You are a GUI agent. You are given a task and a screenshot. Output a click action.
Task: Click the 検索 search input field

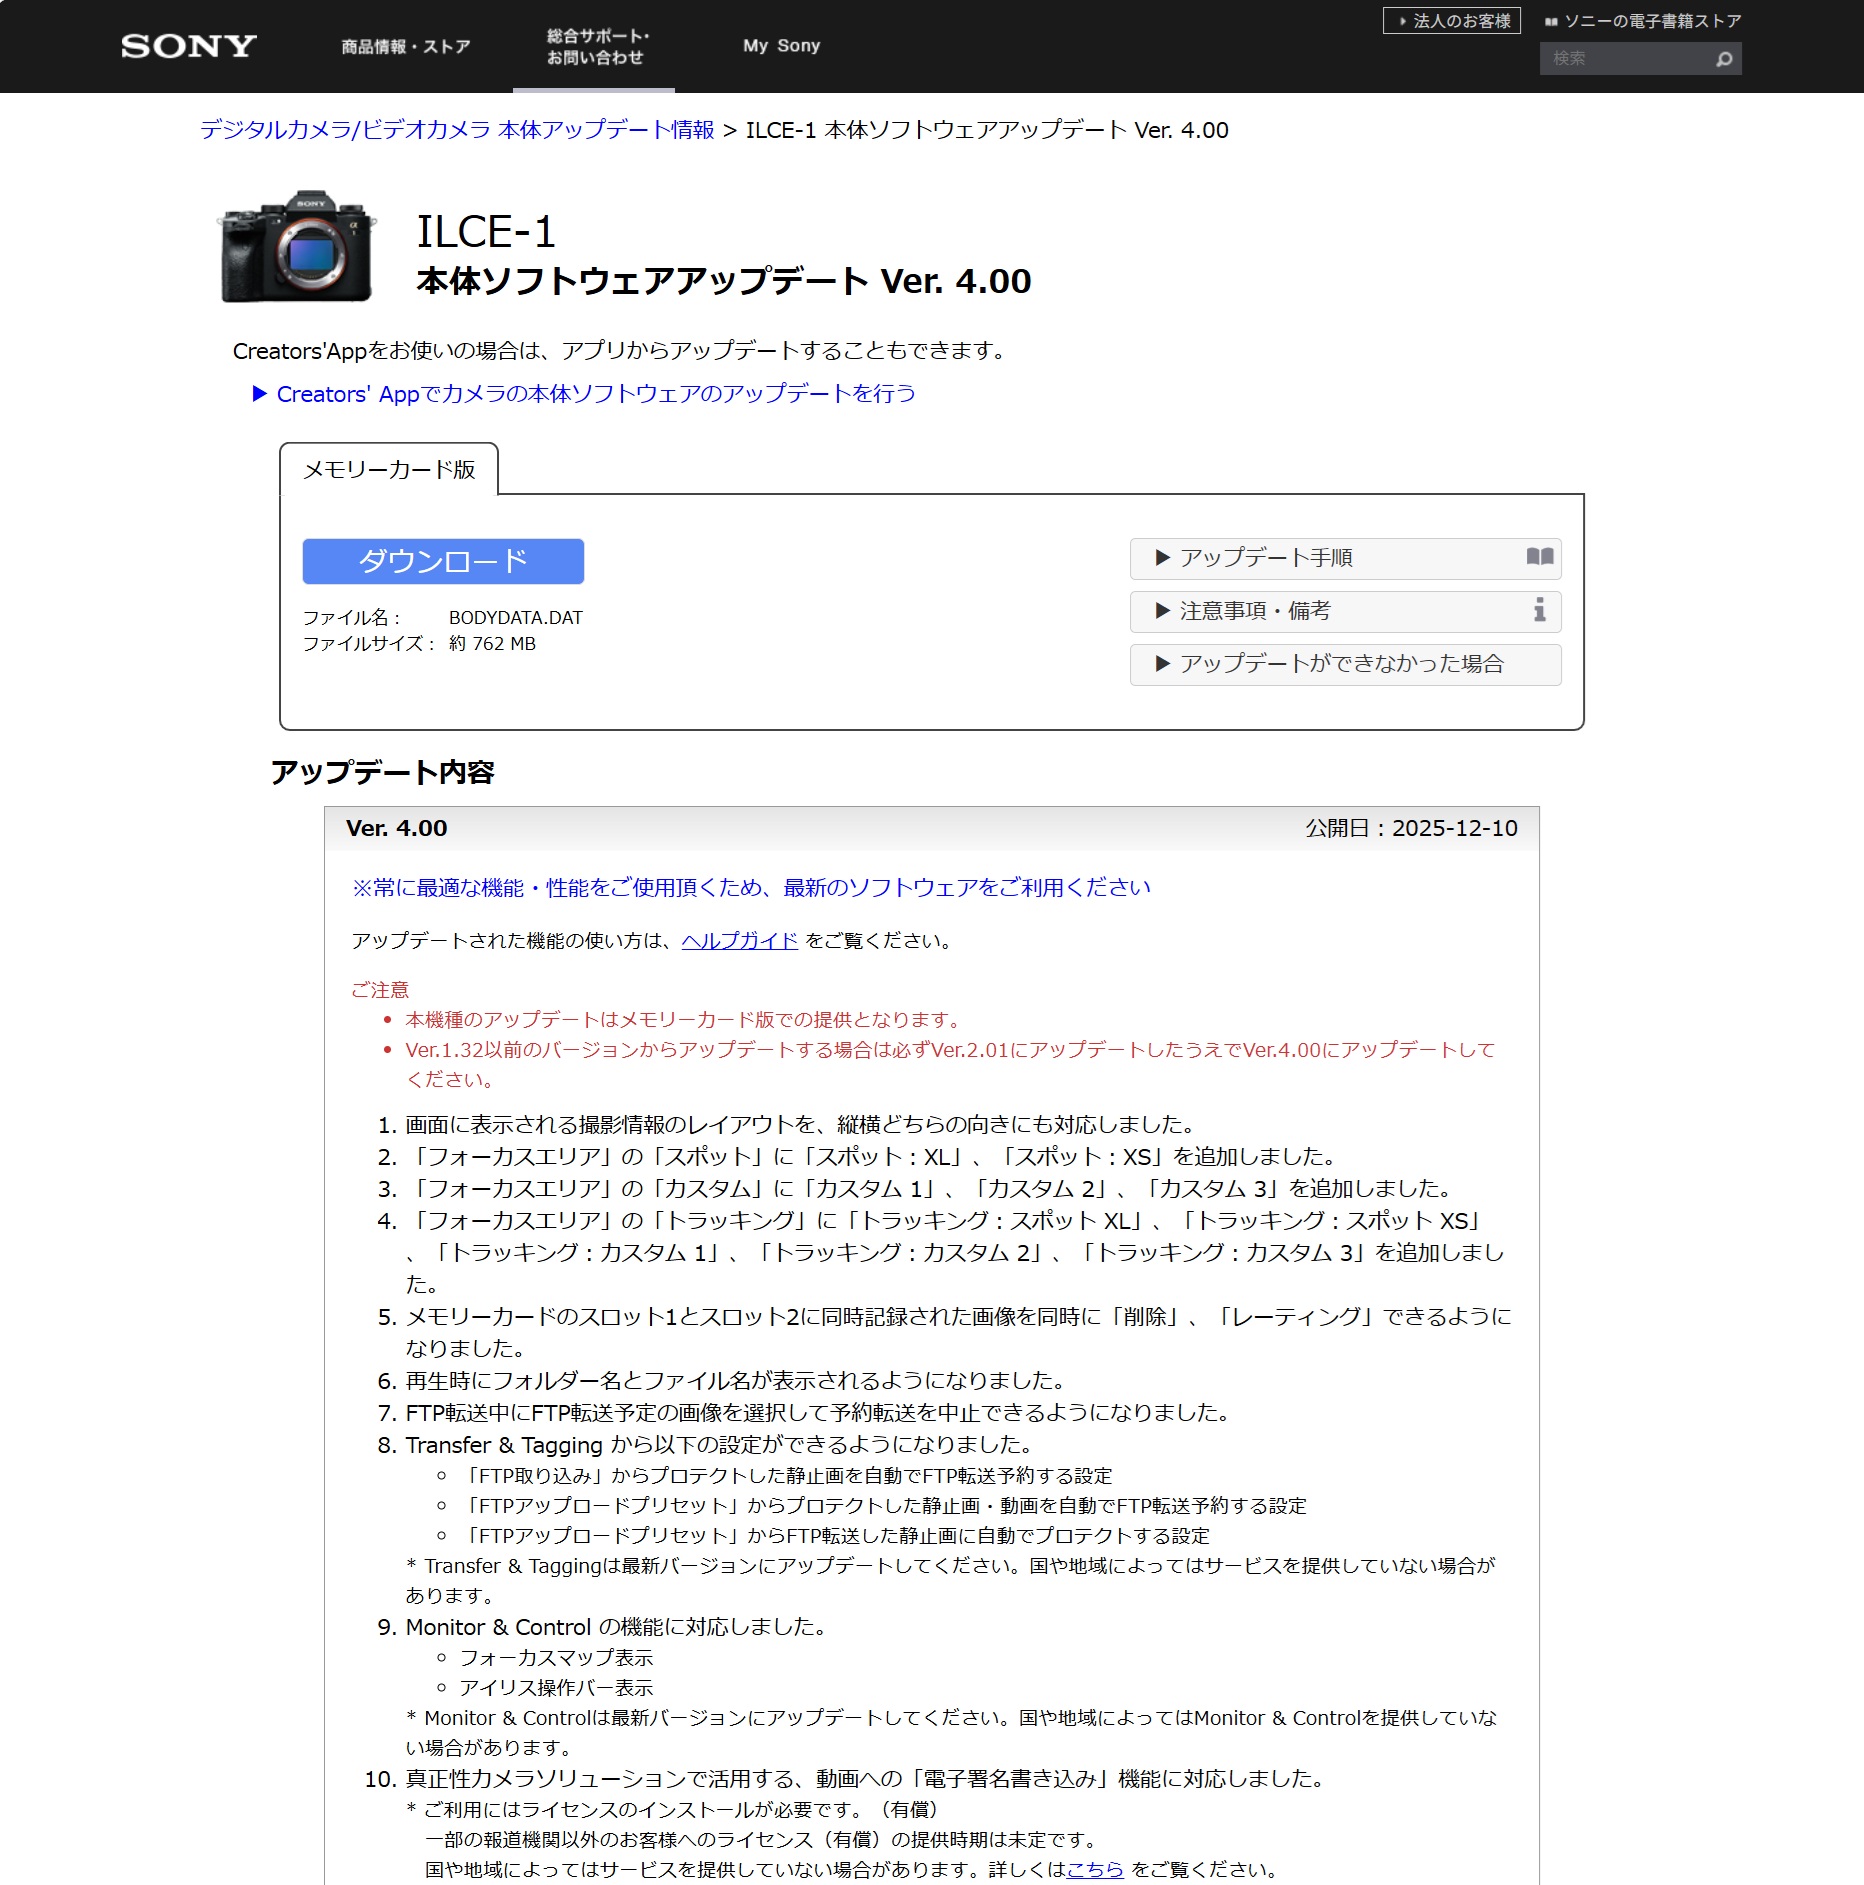coord(1625,59)
